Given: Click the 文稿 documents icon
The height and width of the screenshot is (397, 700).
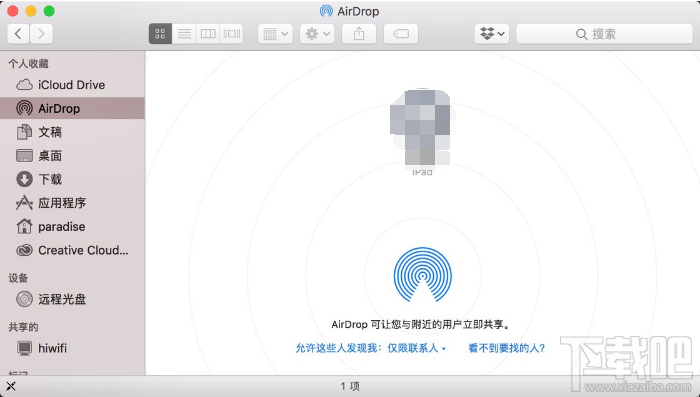Looking at the screenshot, I should pyautogui.click(x=24, y=132).
